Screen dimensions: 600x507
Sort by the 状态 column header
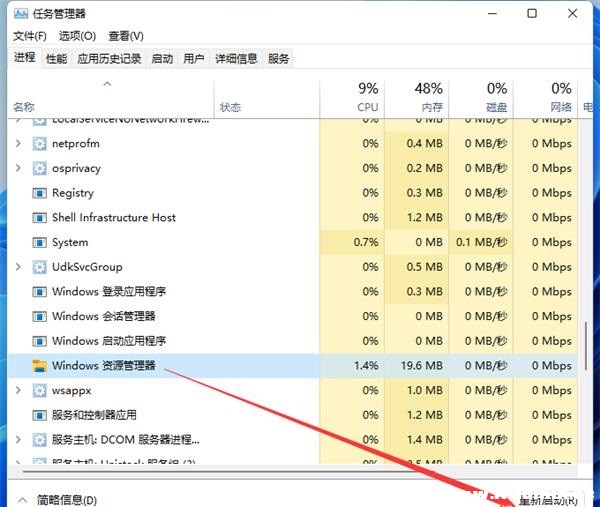click(267, 98)
